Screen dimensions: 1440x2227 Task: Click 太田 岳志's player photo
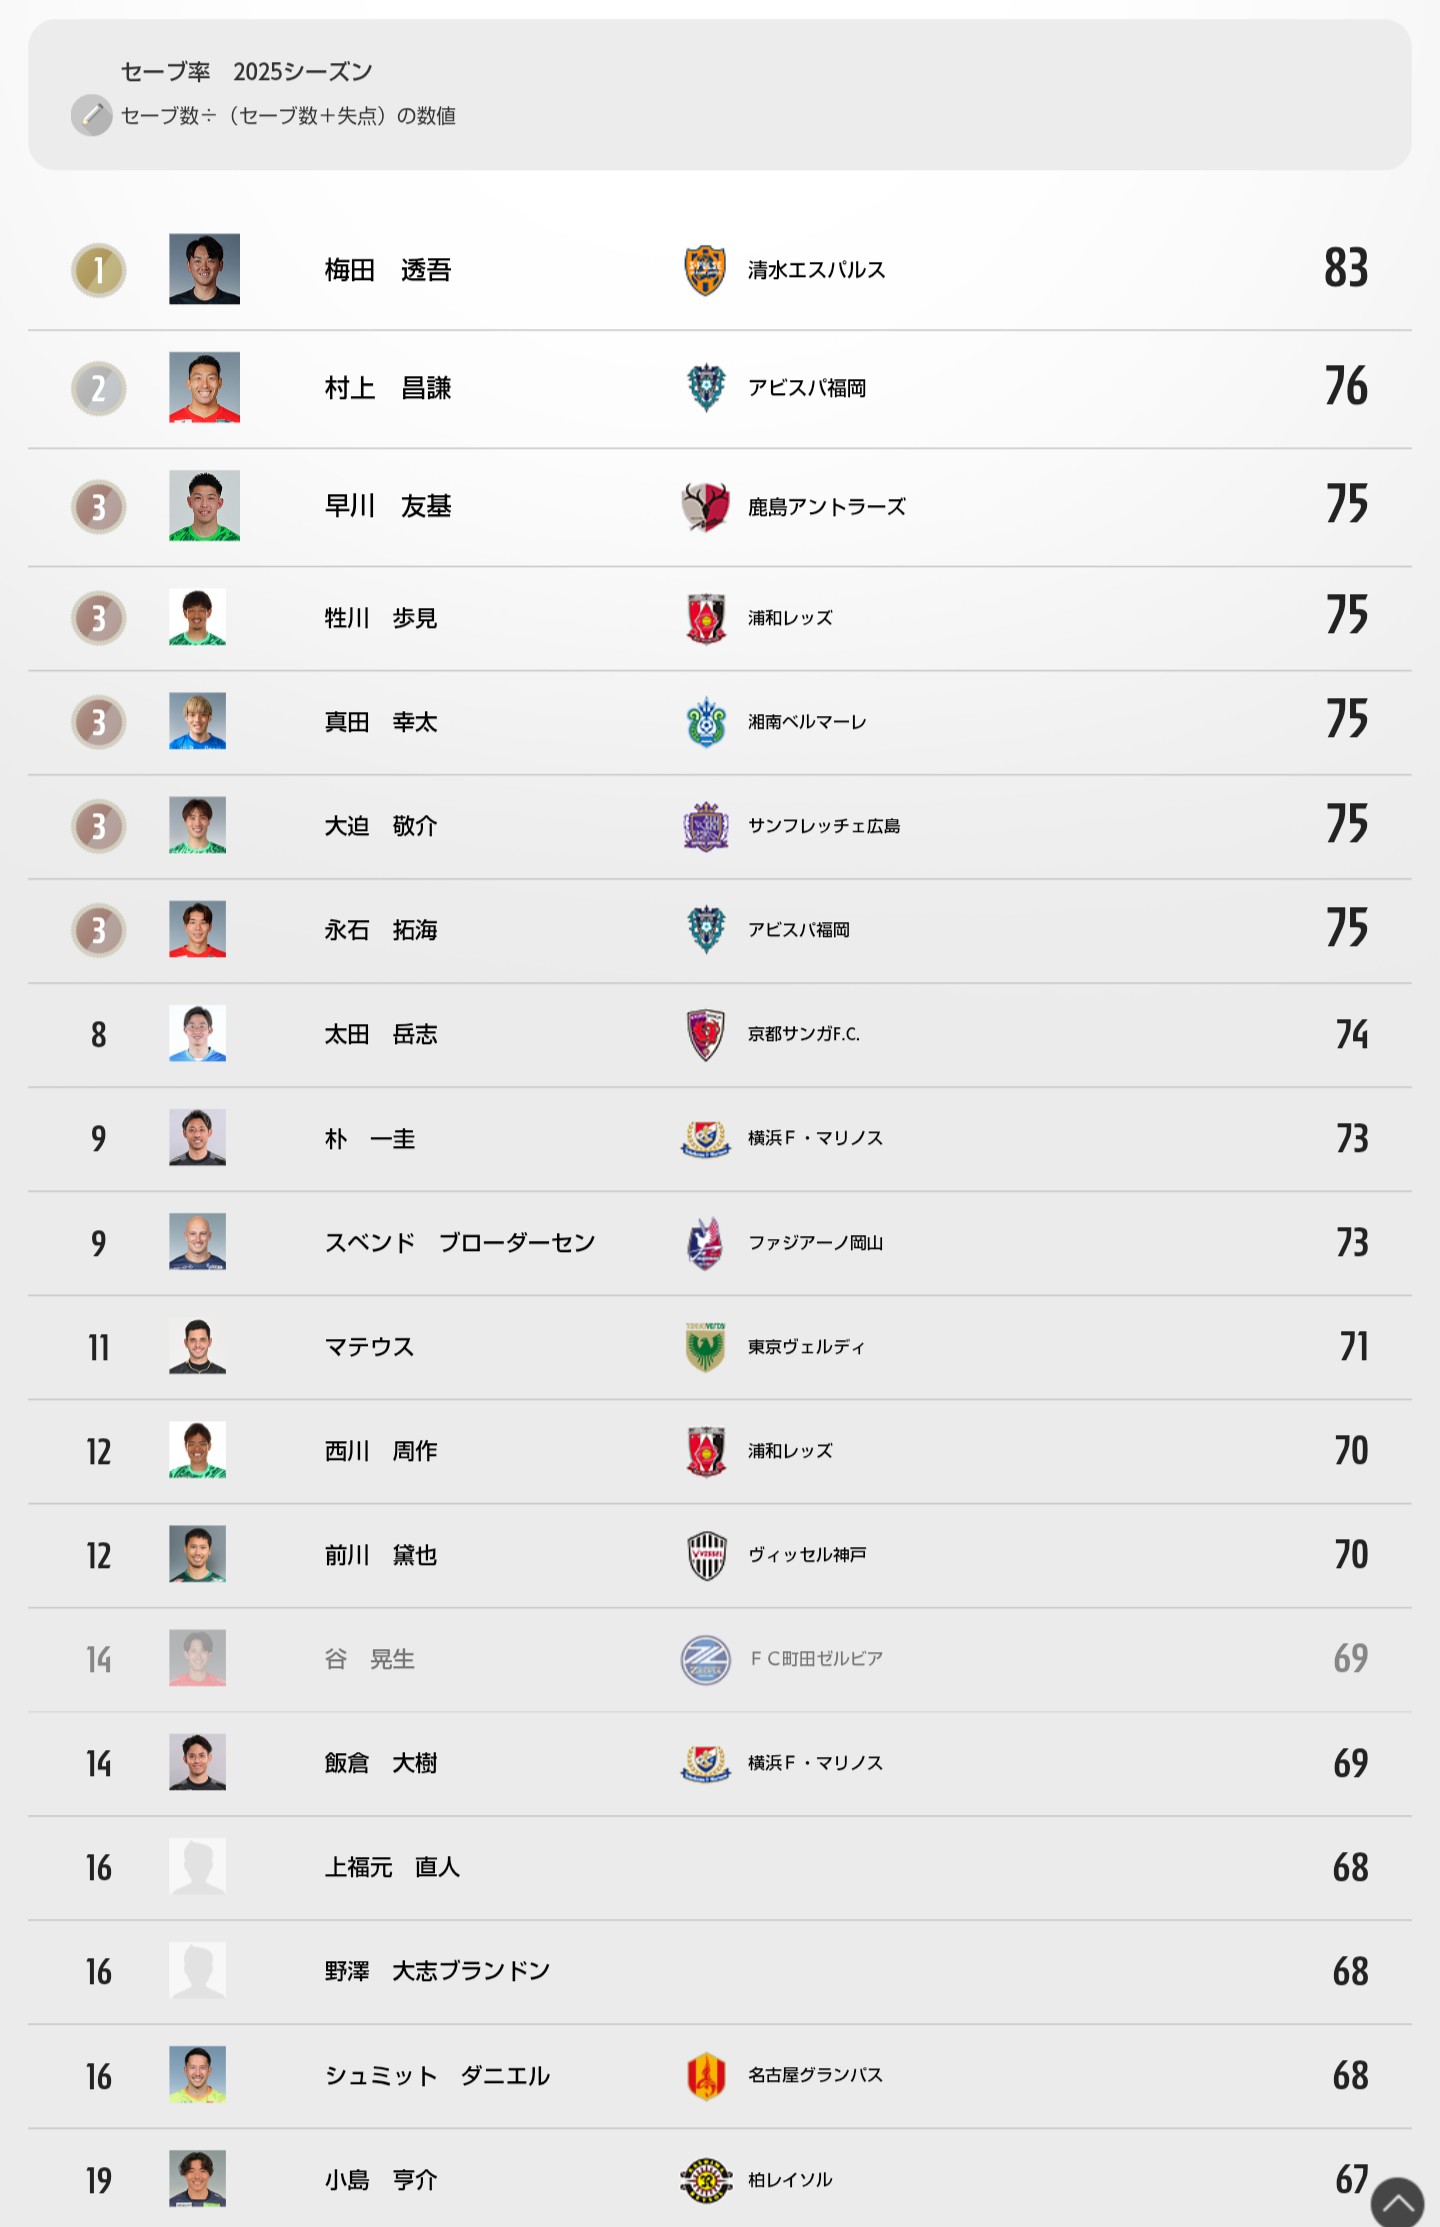point(197,1033)
